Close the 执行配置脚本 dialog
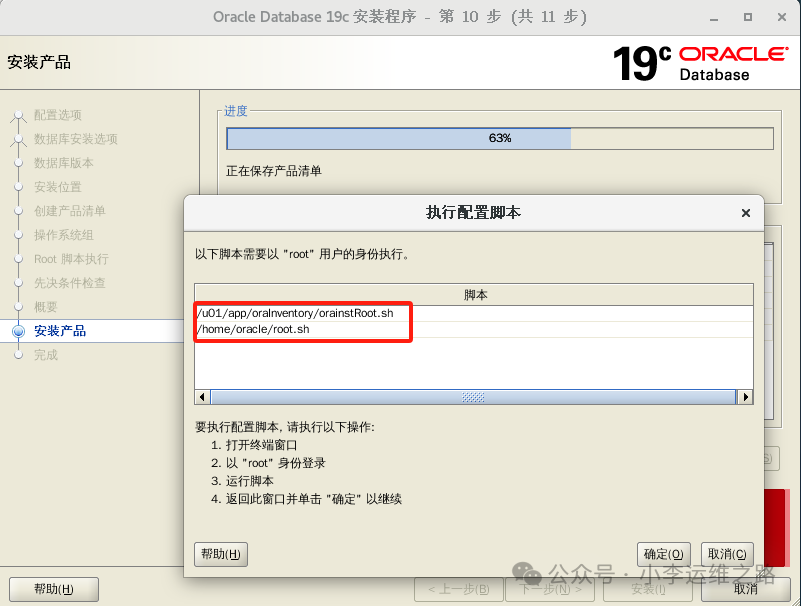801x606 pixels. point(746,213)
